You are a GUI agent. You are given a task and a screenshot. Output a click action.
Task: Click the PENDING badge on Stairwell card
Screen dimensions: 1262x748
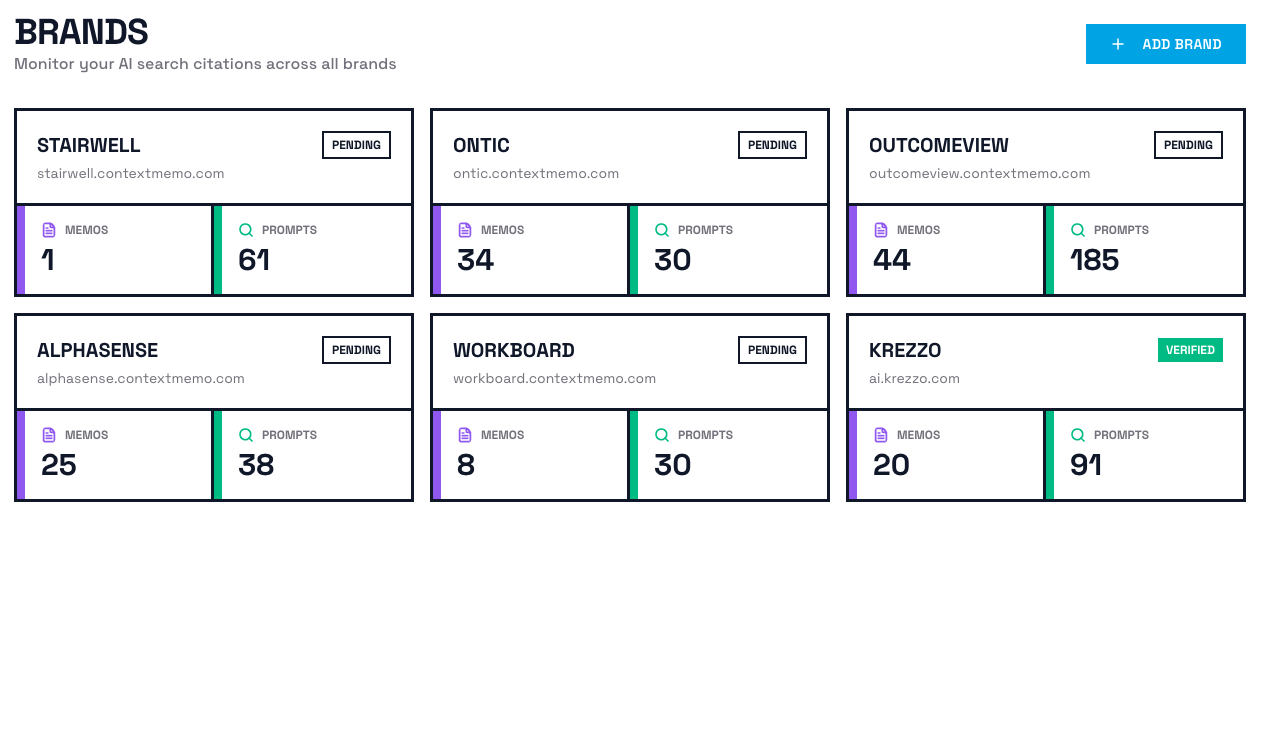[356, 145]
